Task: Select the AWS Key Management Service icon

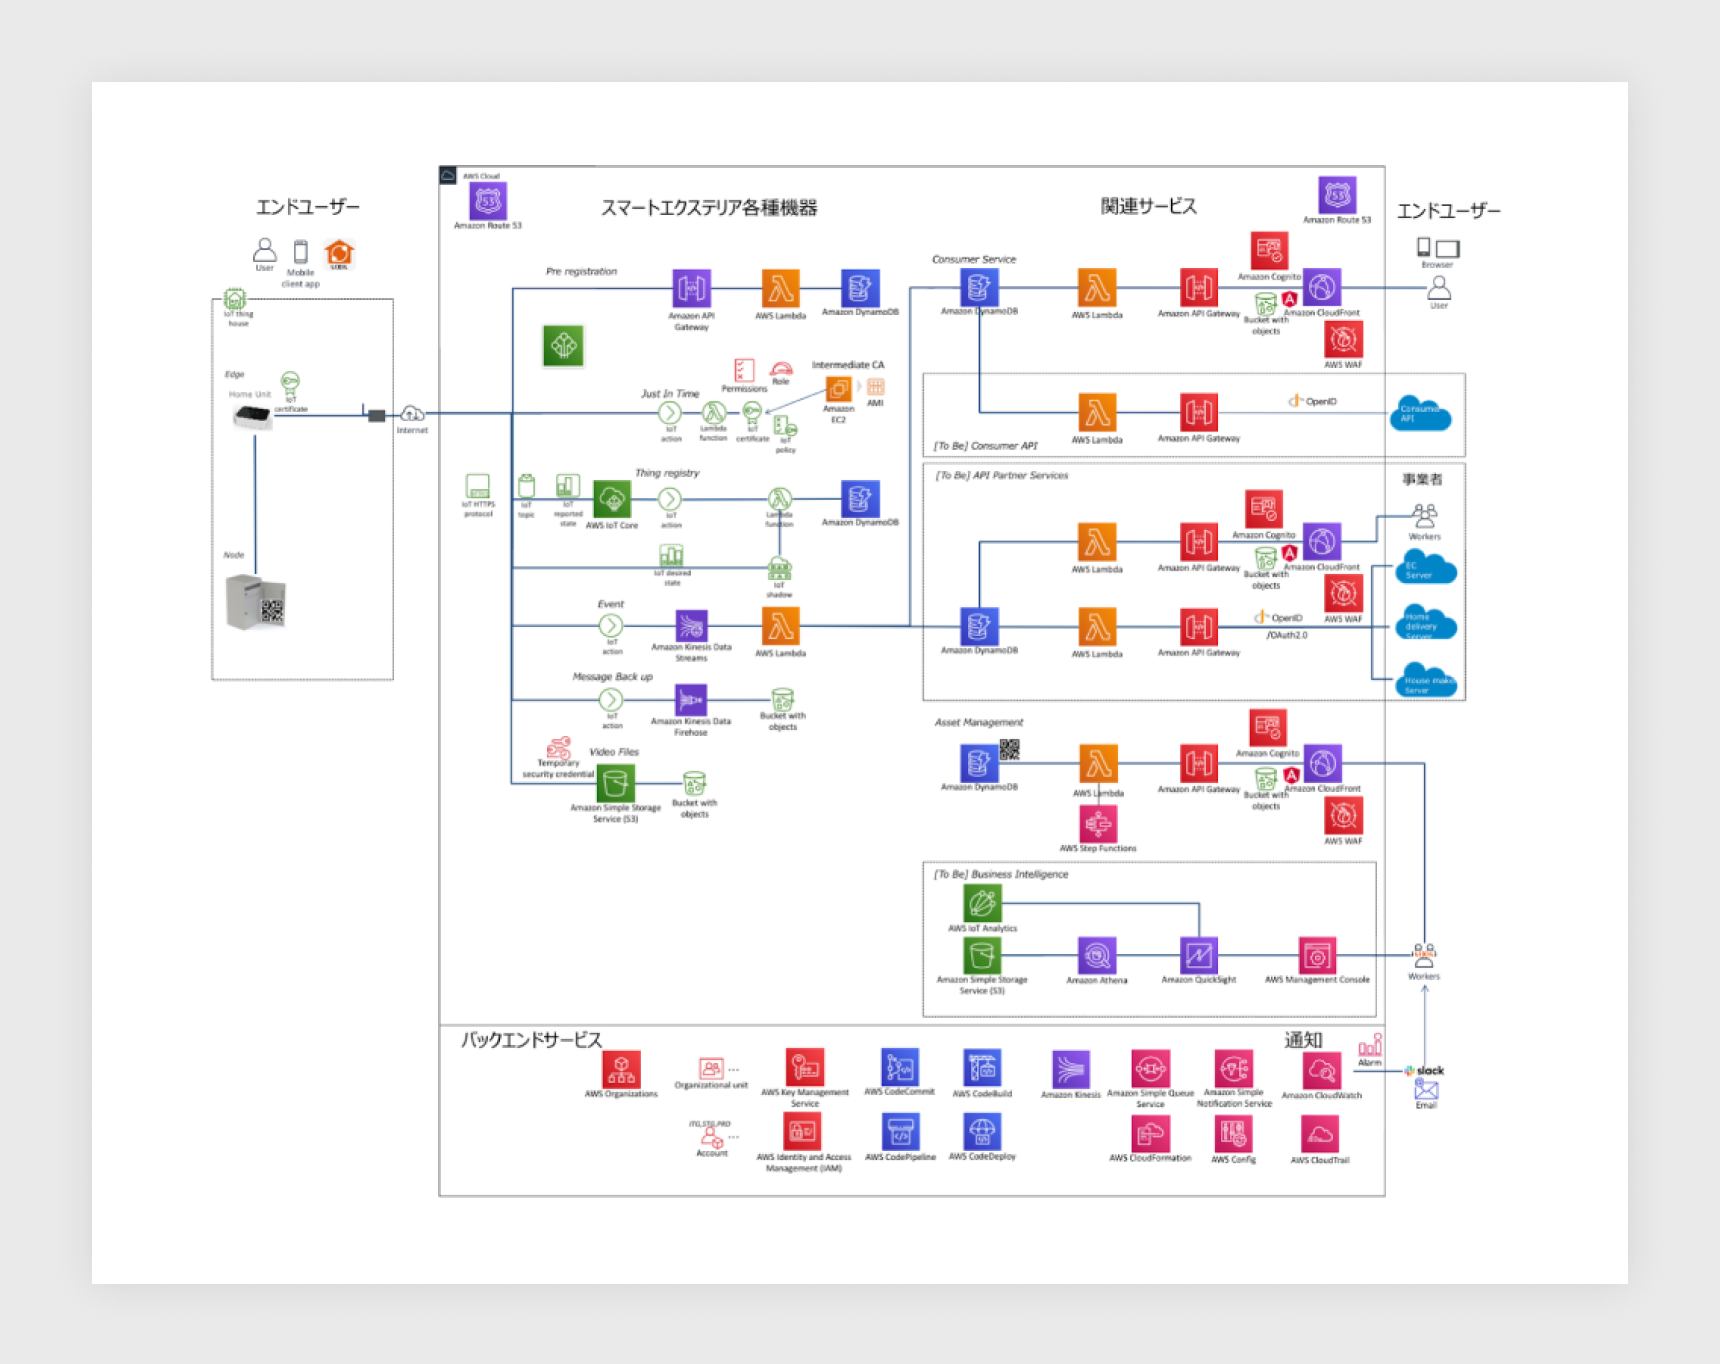Action: pyautogui.click(x=805, y=1067)
